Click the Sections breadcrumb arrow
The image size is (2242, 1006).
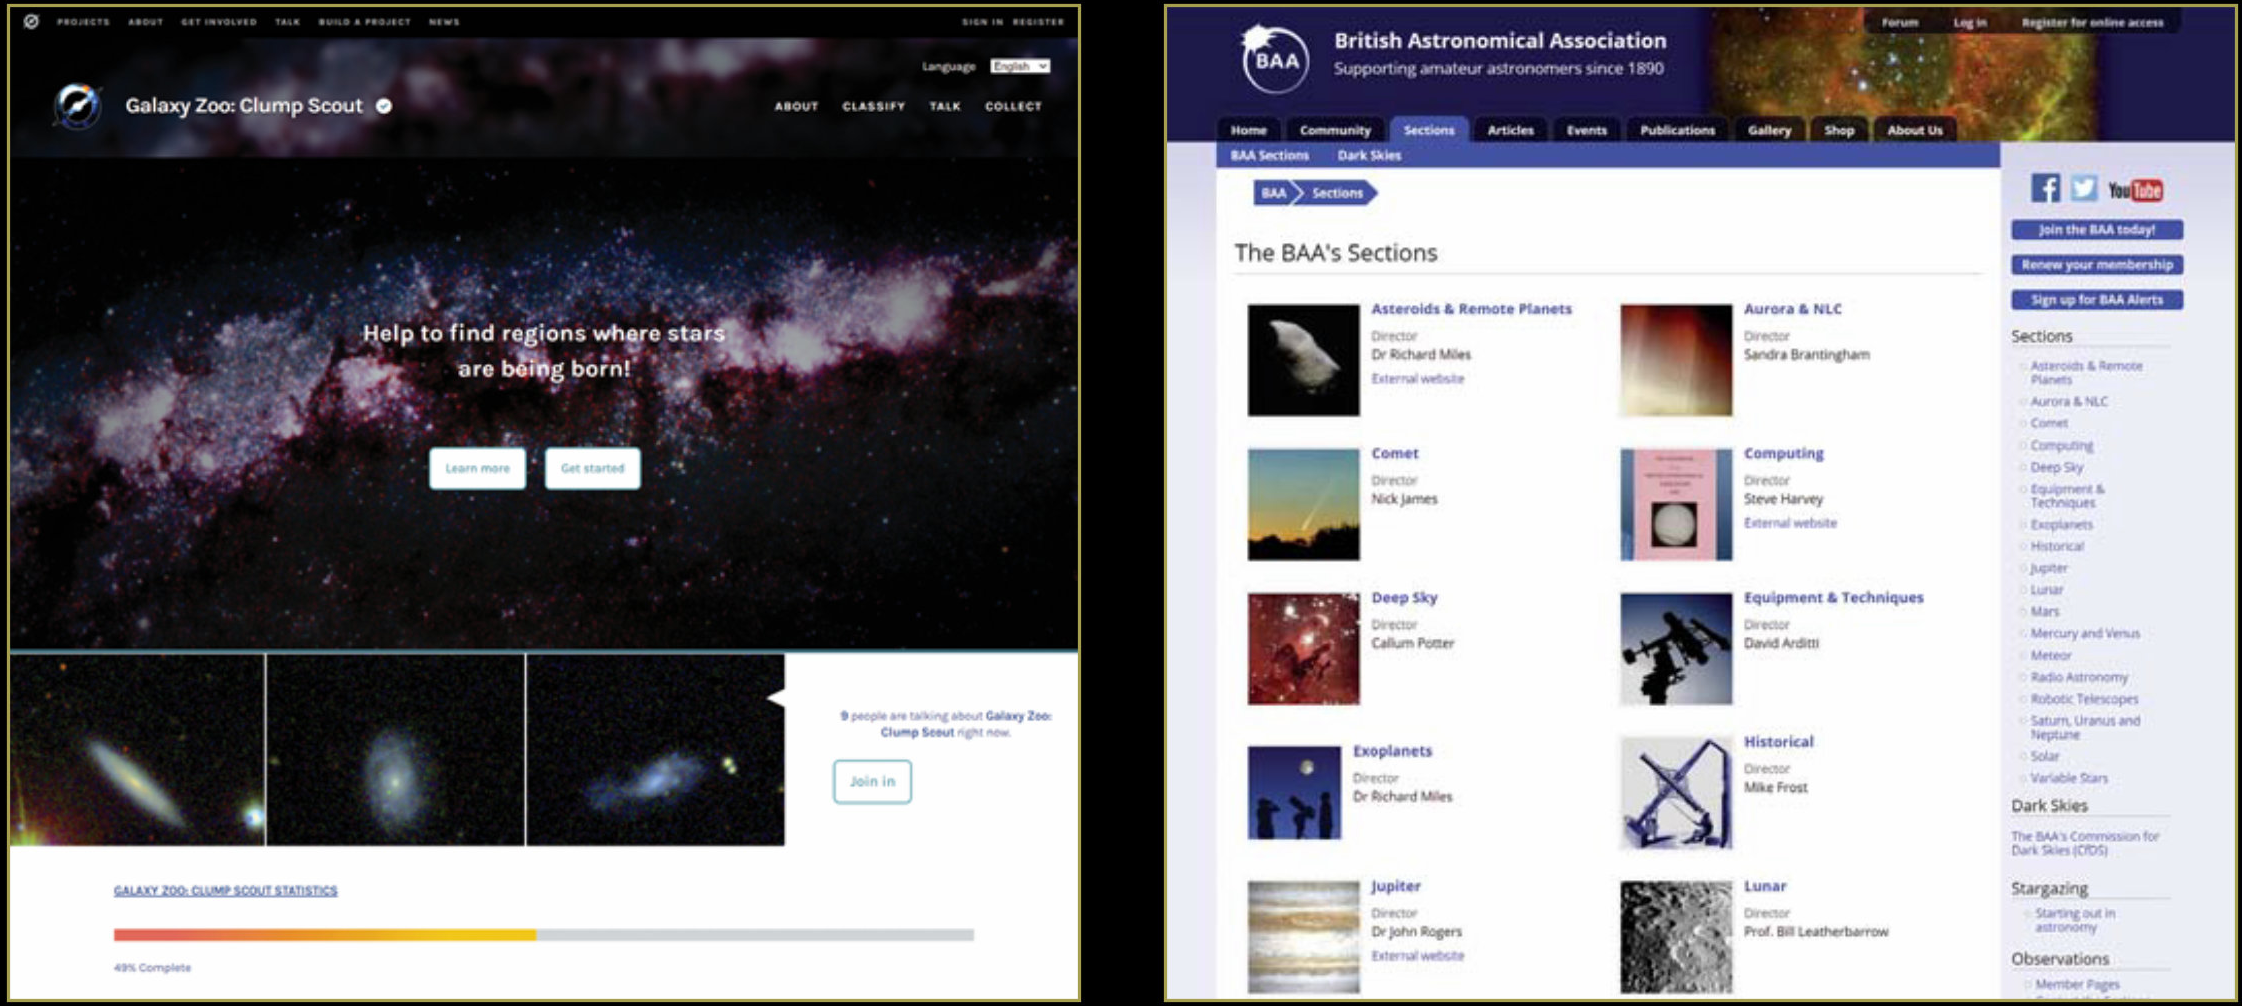[1338, 193]
